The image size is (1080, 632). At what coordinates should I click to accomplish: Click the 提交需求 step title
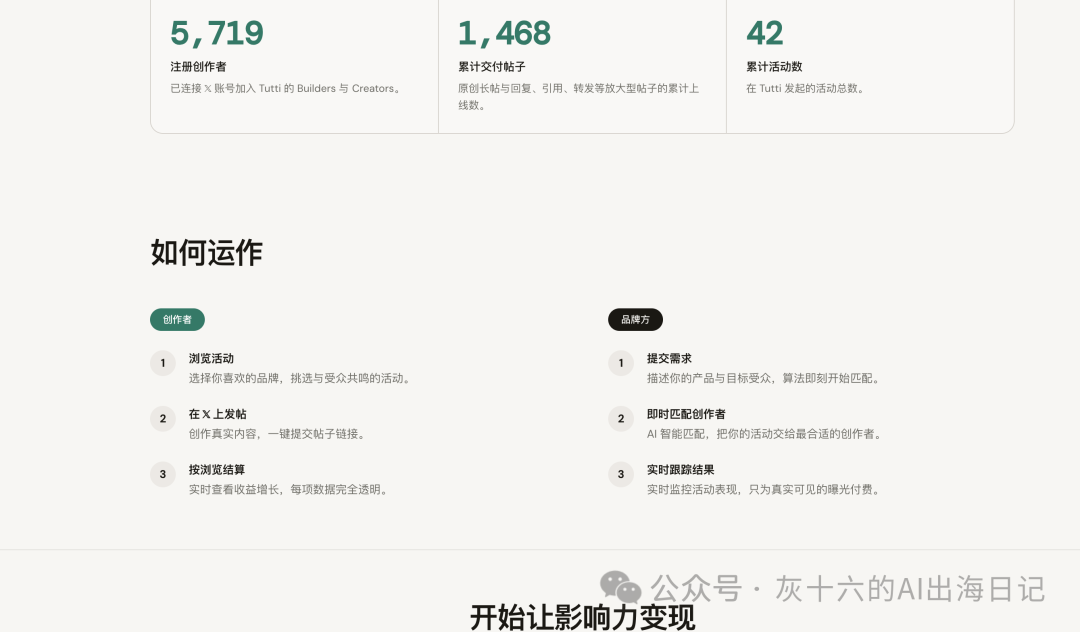click(x=669, y=358)
